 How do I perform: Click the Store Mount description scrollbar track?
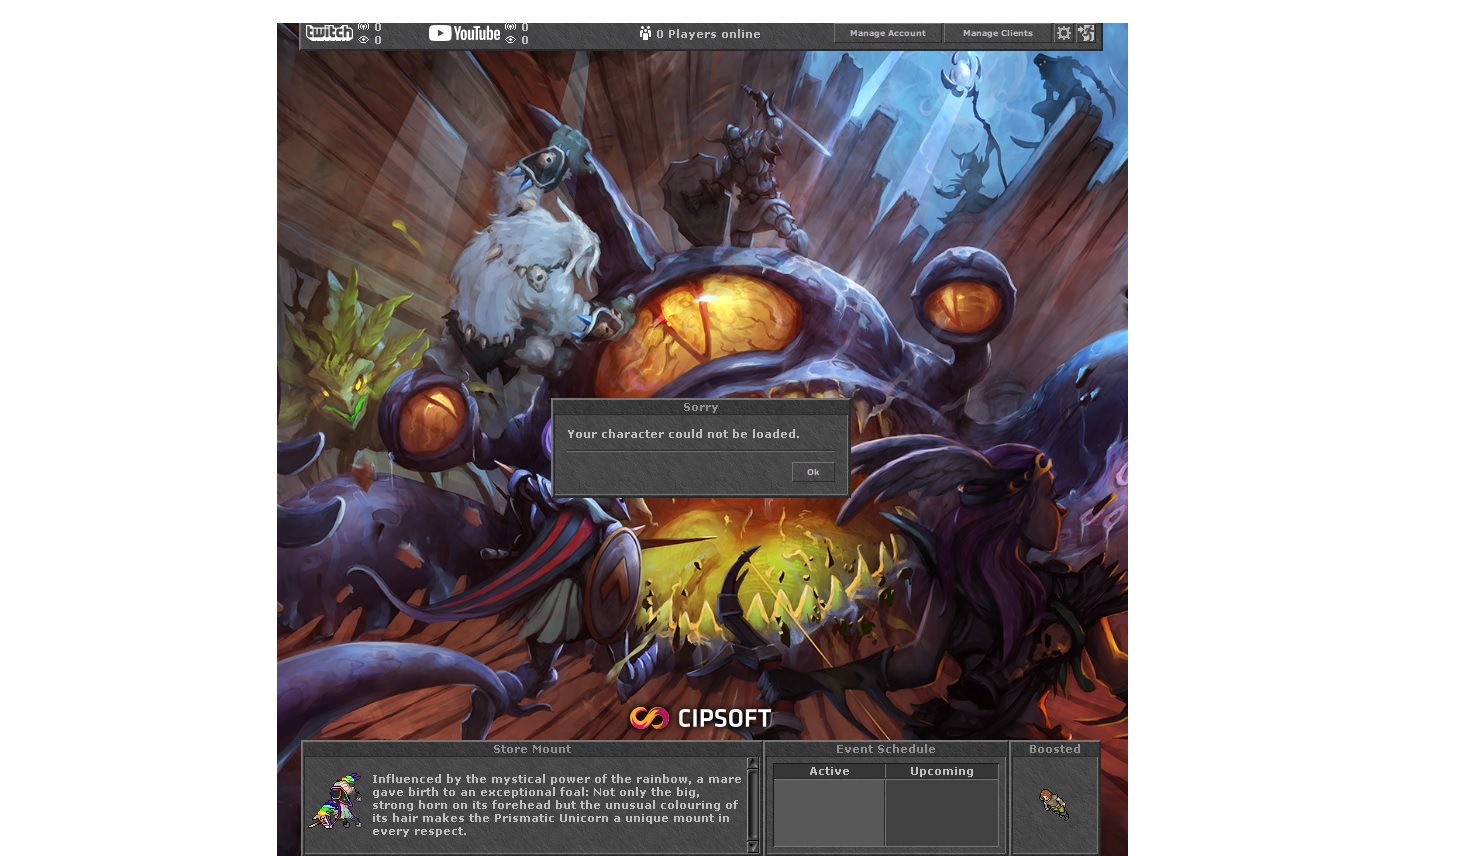(753, 805)
